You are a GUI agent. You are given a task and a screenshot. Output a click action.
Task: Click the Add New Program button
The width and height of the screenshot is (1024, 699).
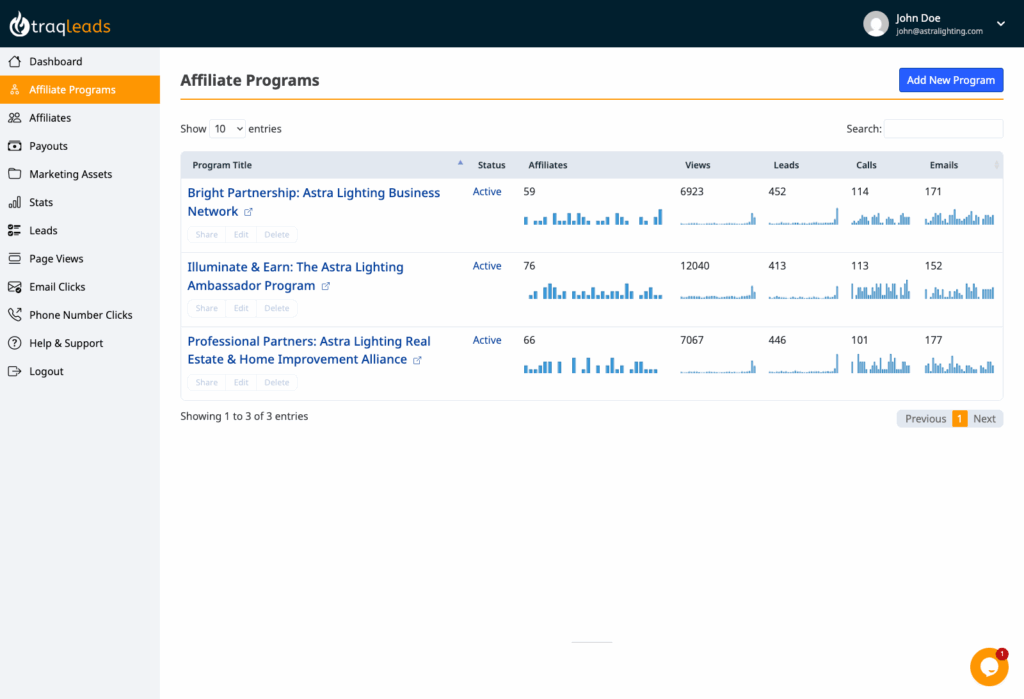point(950,80)
